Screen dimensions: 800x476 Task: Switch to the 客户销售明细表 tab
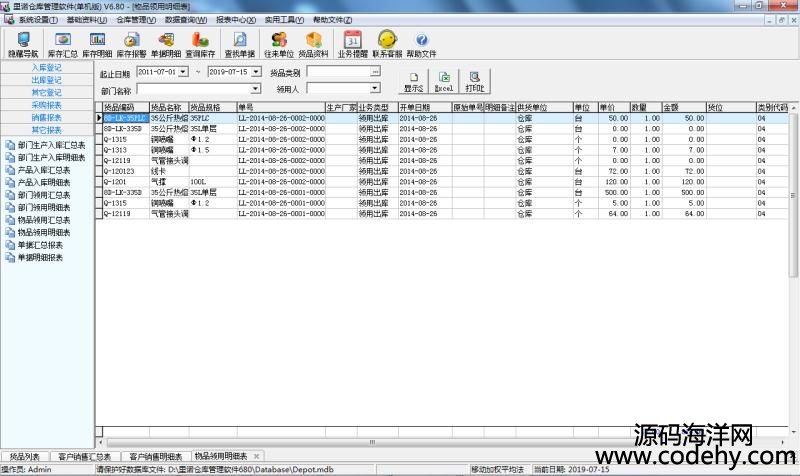[156, 457]
